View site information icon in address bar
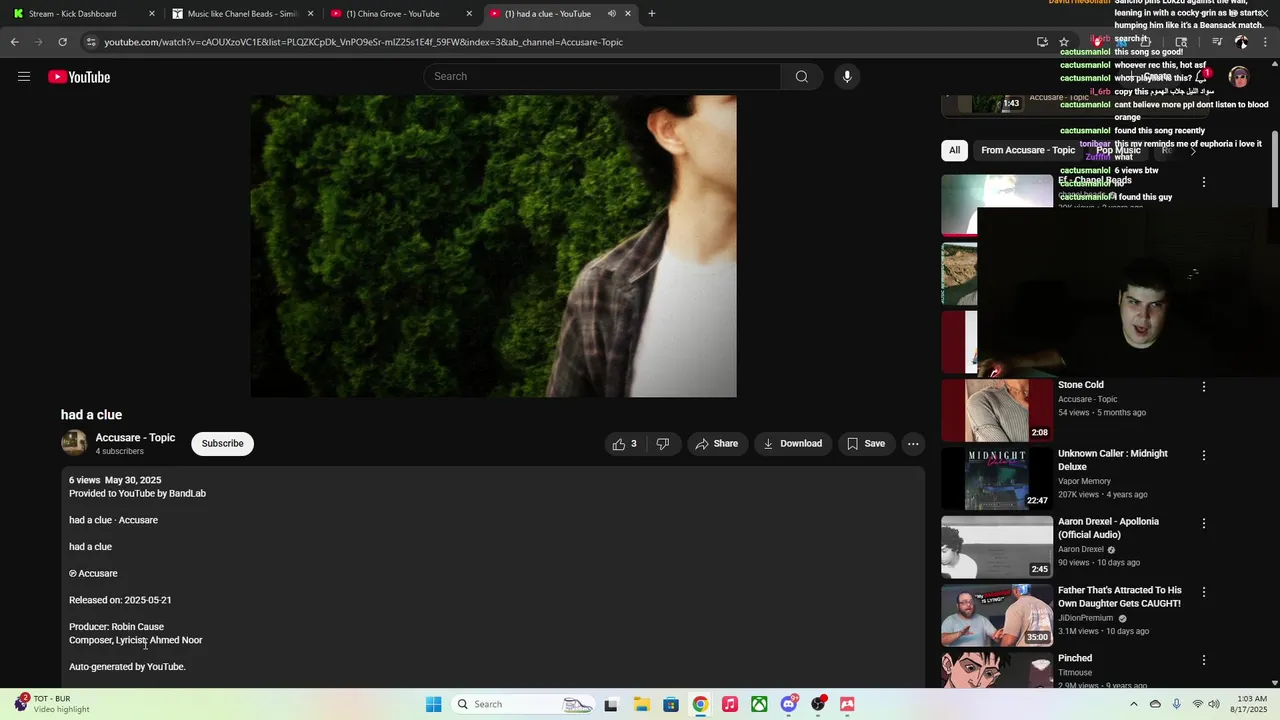The image size is (1280, 720). pyautogui.click(x=91, y=42)
